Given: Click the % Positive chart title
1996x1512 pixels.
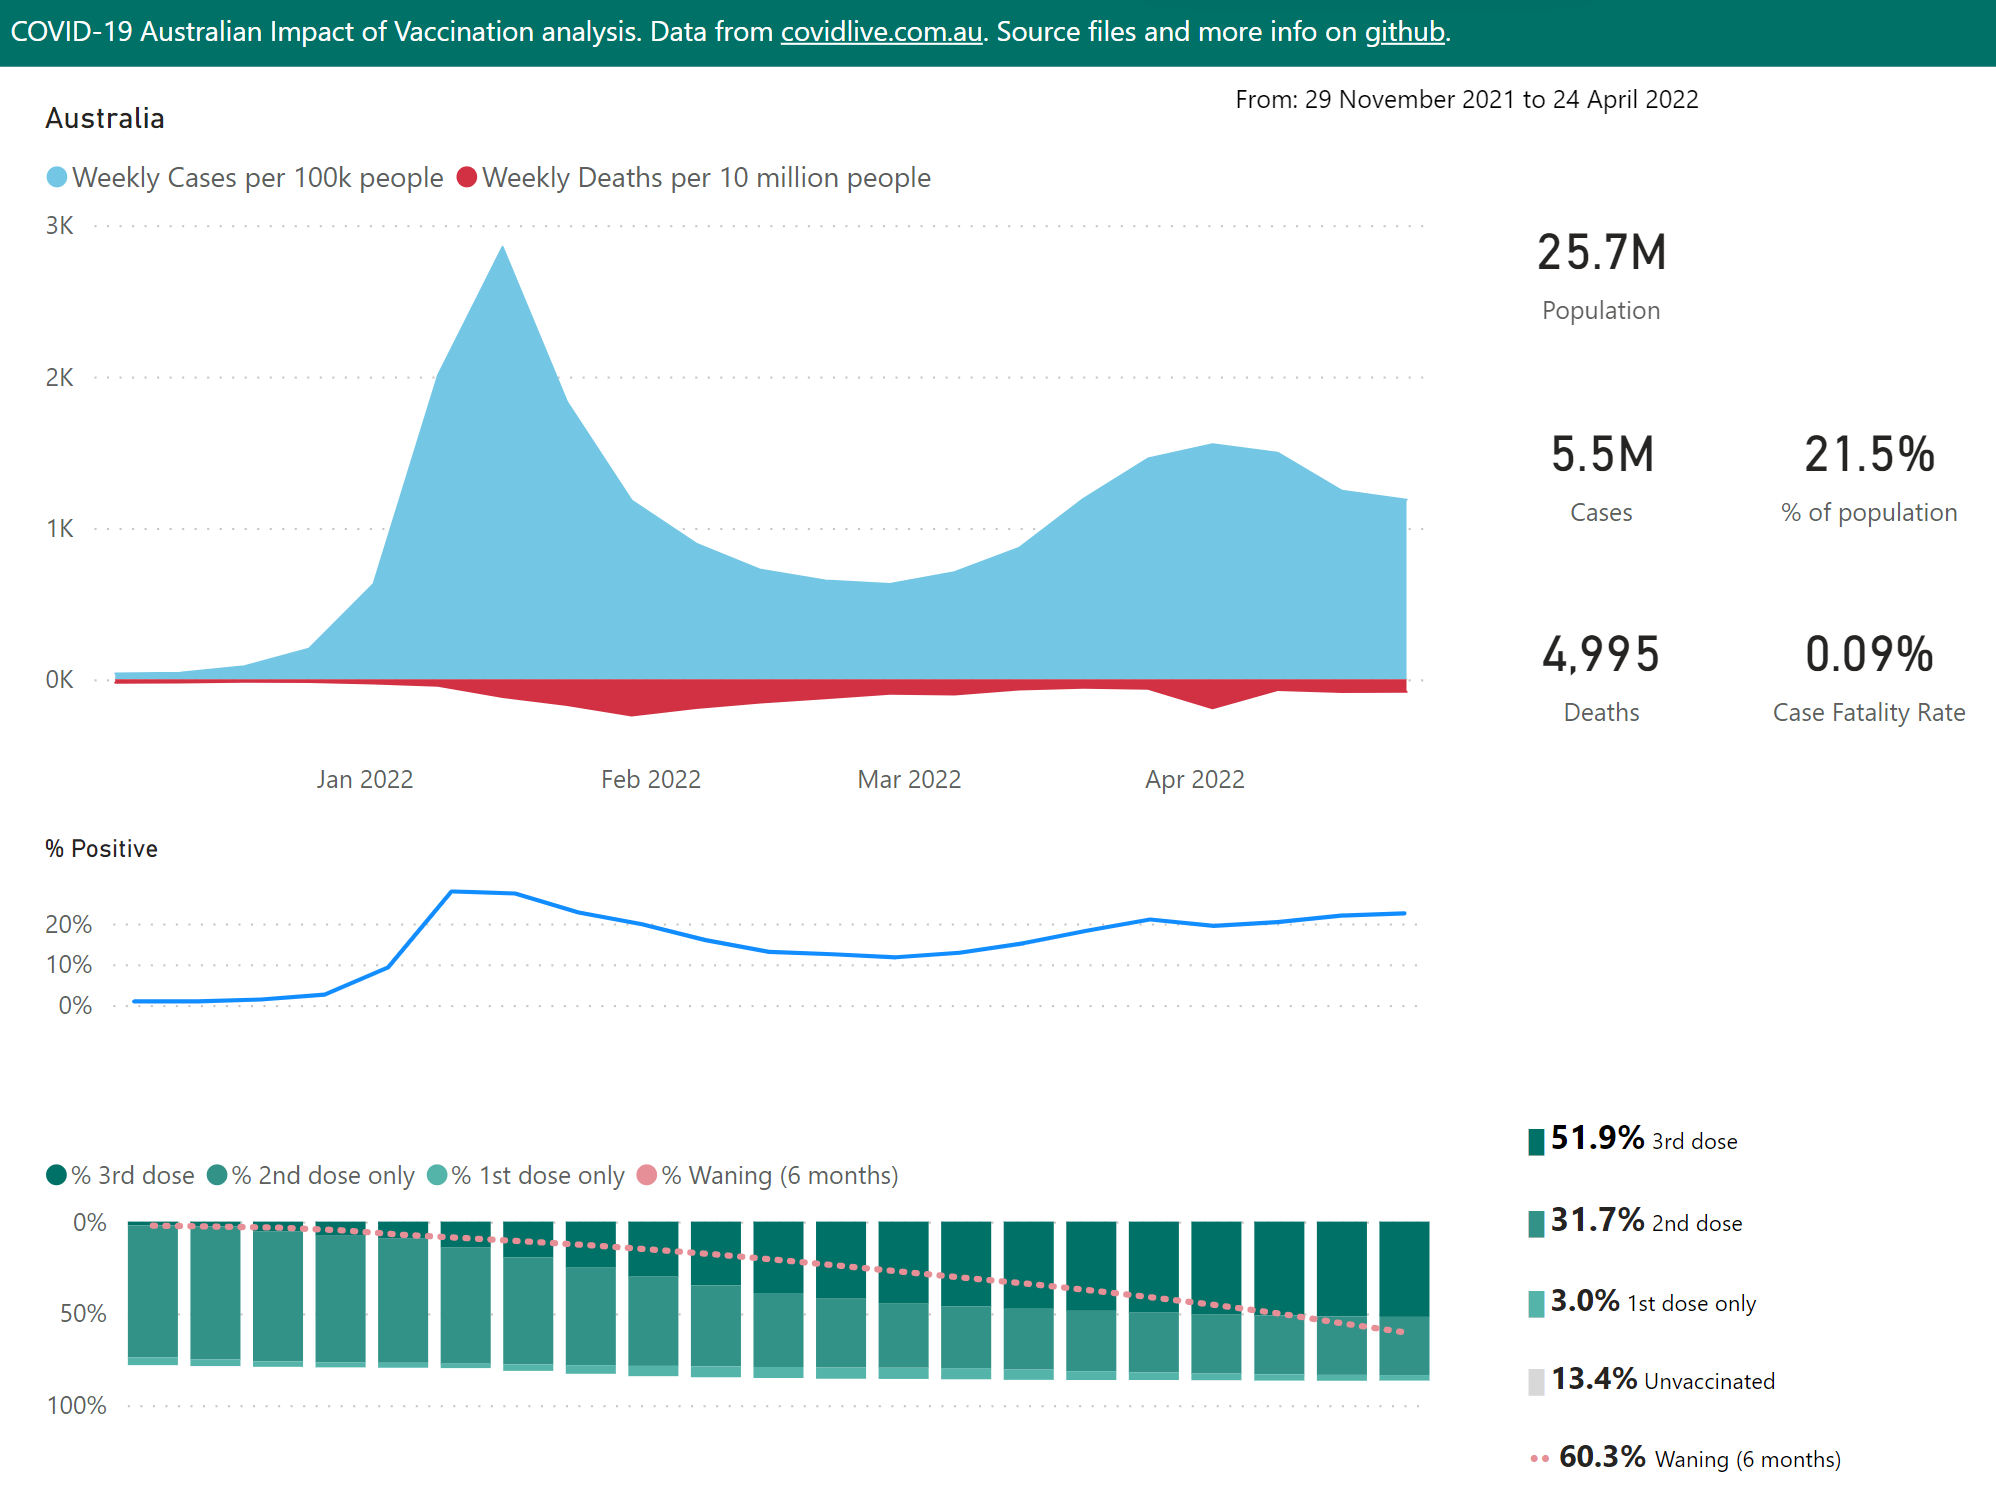Looking at the screenshot, I should click(101, 849).
